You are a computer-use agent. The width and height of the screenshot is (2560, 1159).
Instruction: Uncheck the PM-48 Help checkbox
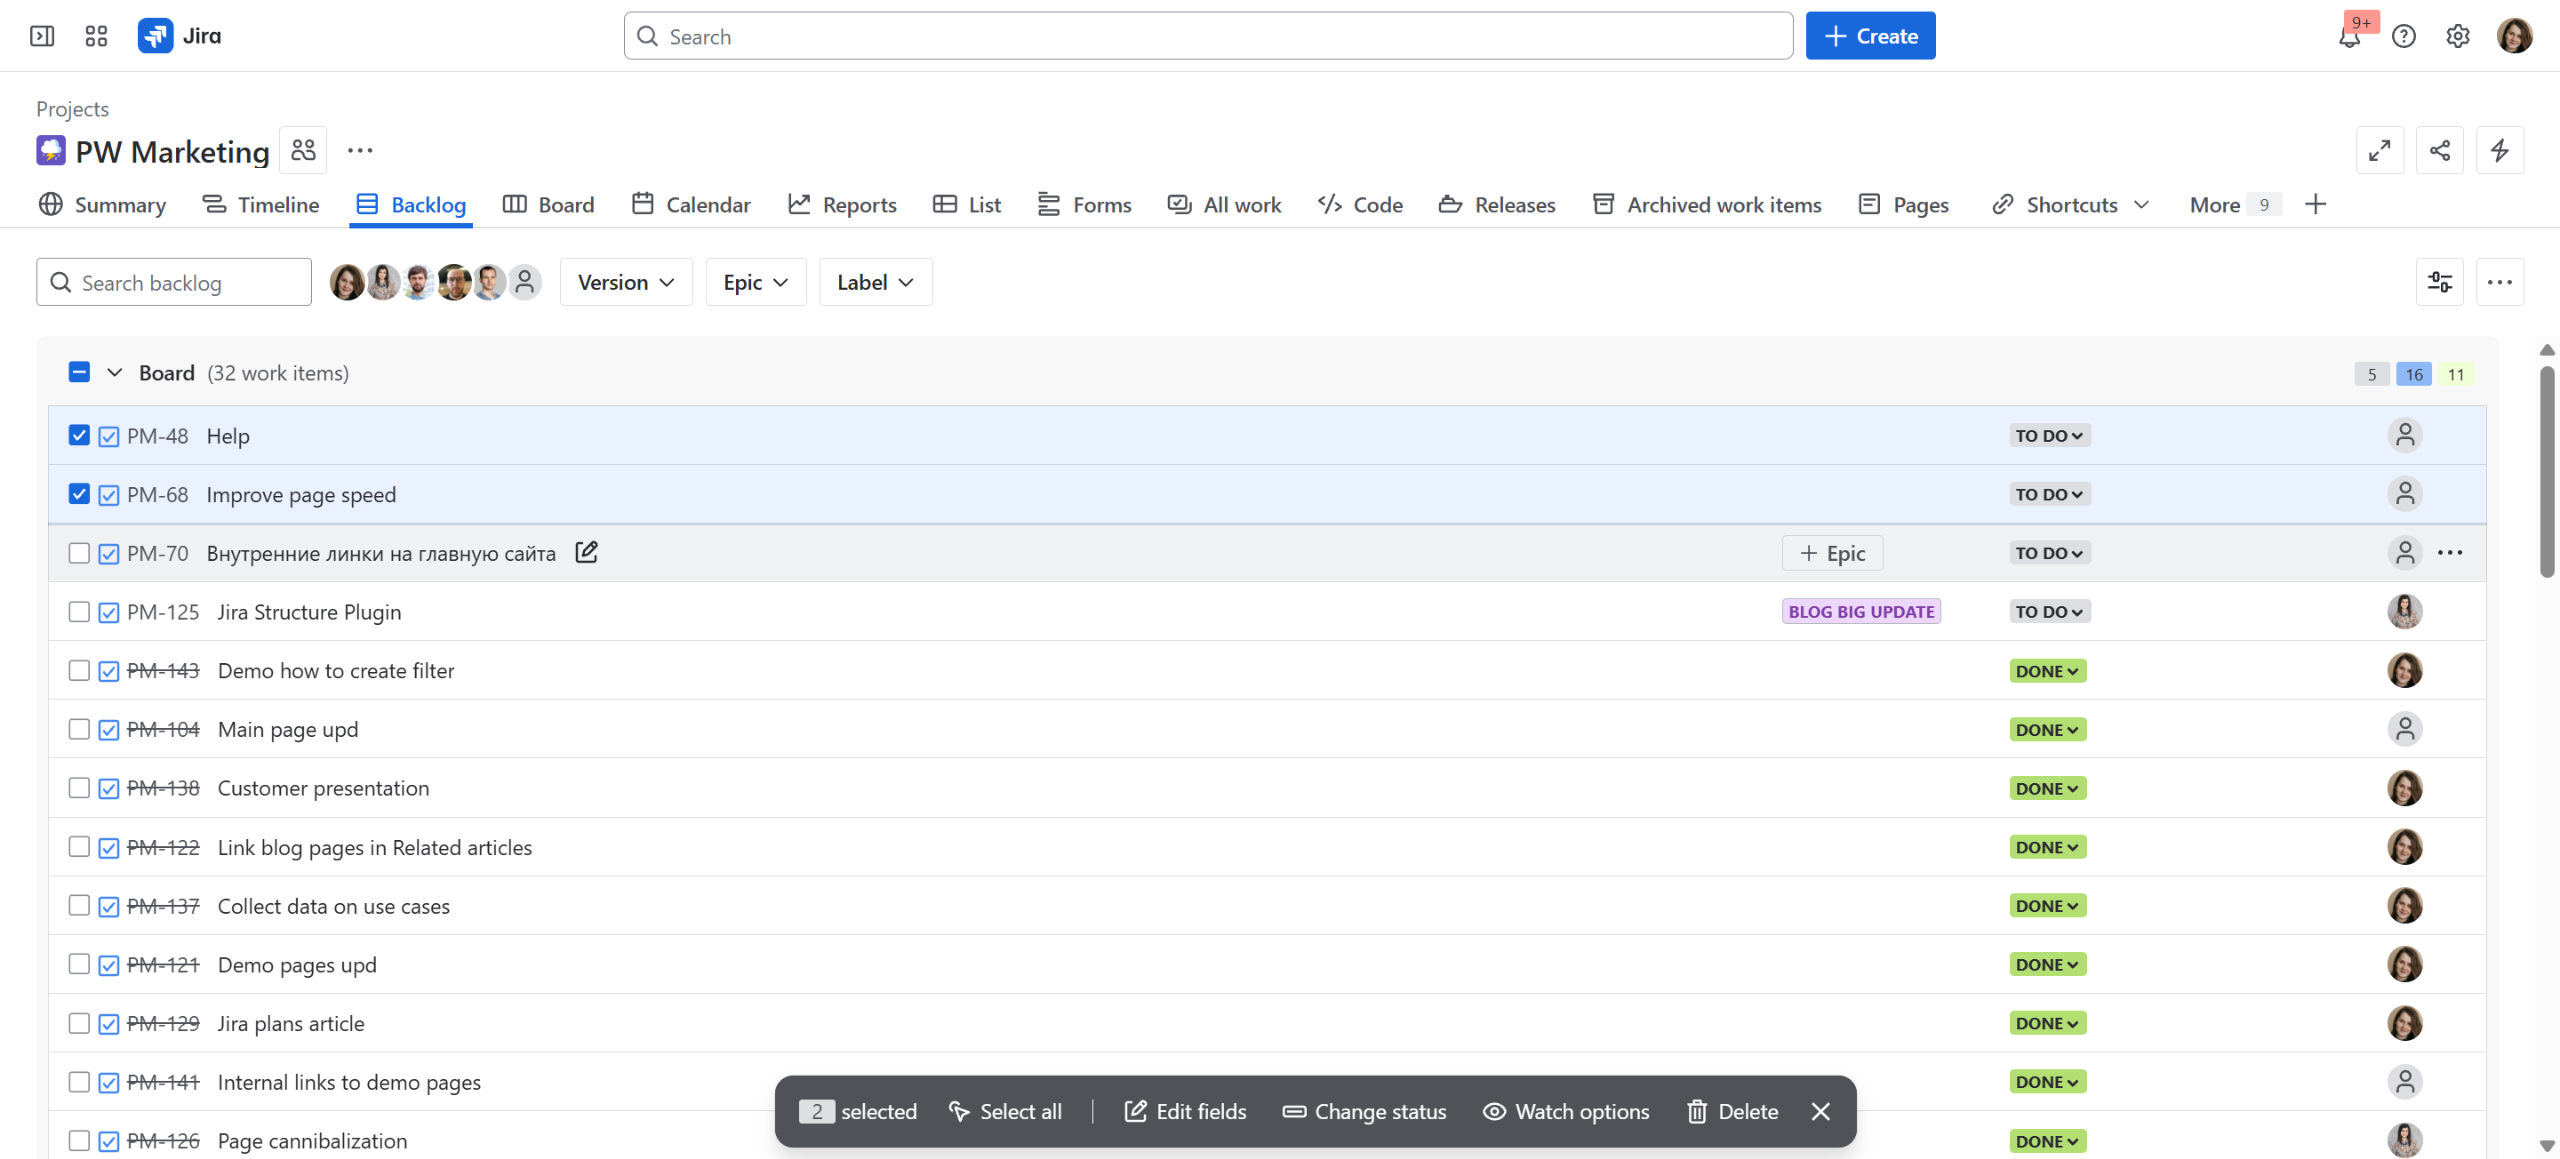tap(79, 436)
